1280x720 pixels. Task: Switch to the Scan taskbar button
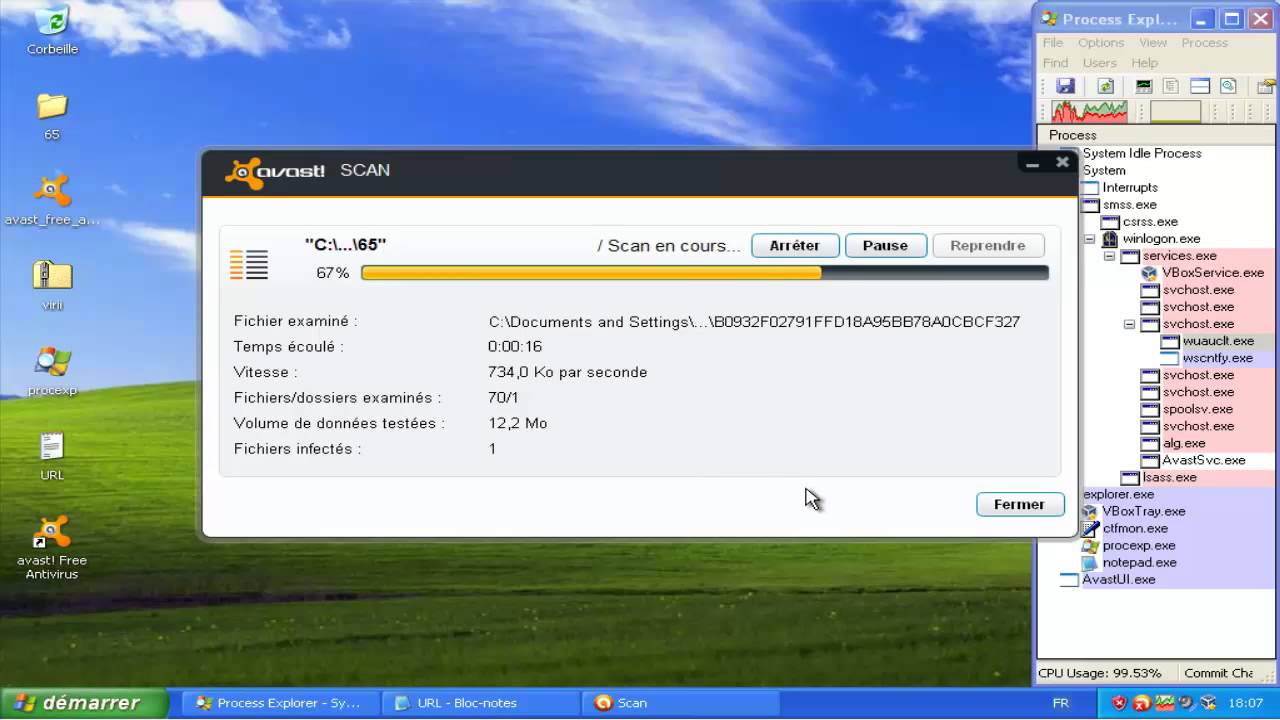pos(680,703)
